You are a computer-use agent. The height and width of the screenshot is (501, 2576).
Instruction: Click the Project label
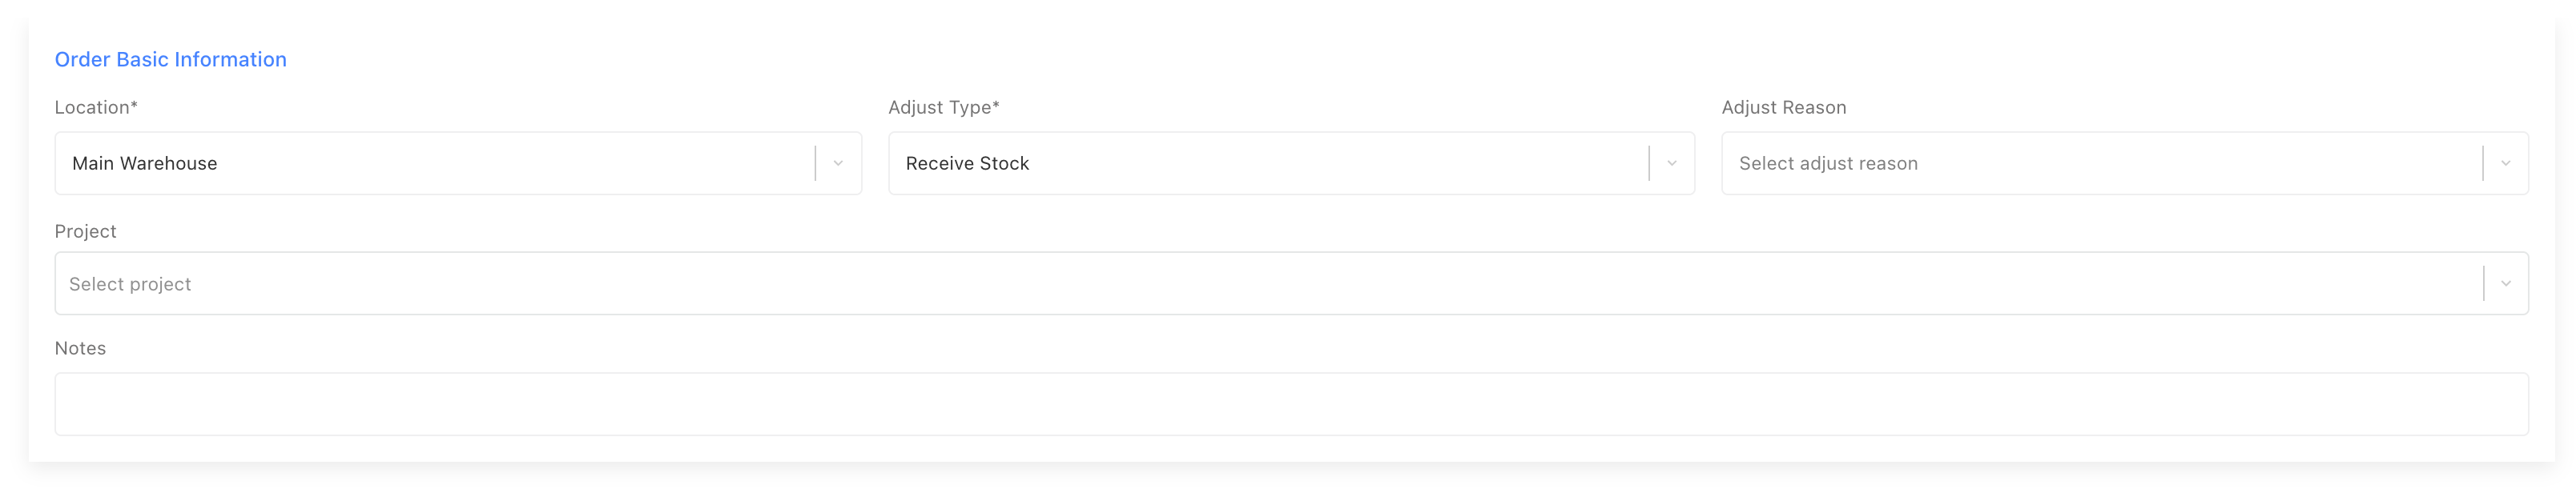pos(86,231)
